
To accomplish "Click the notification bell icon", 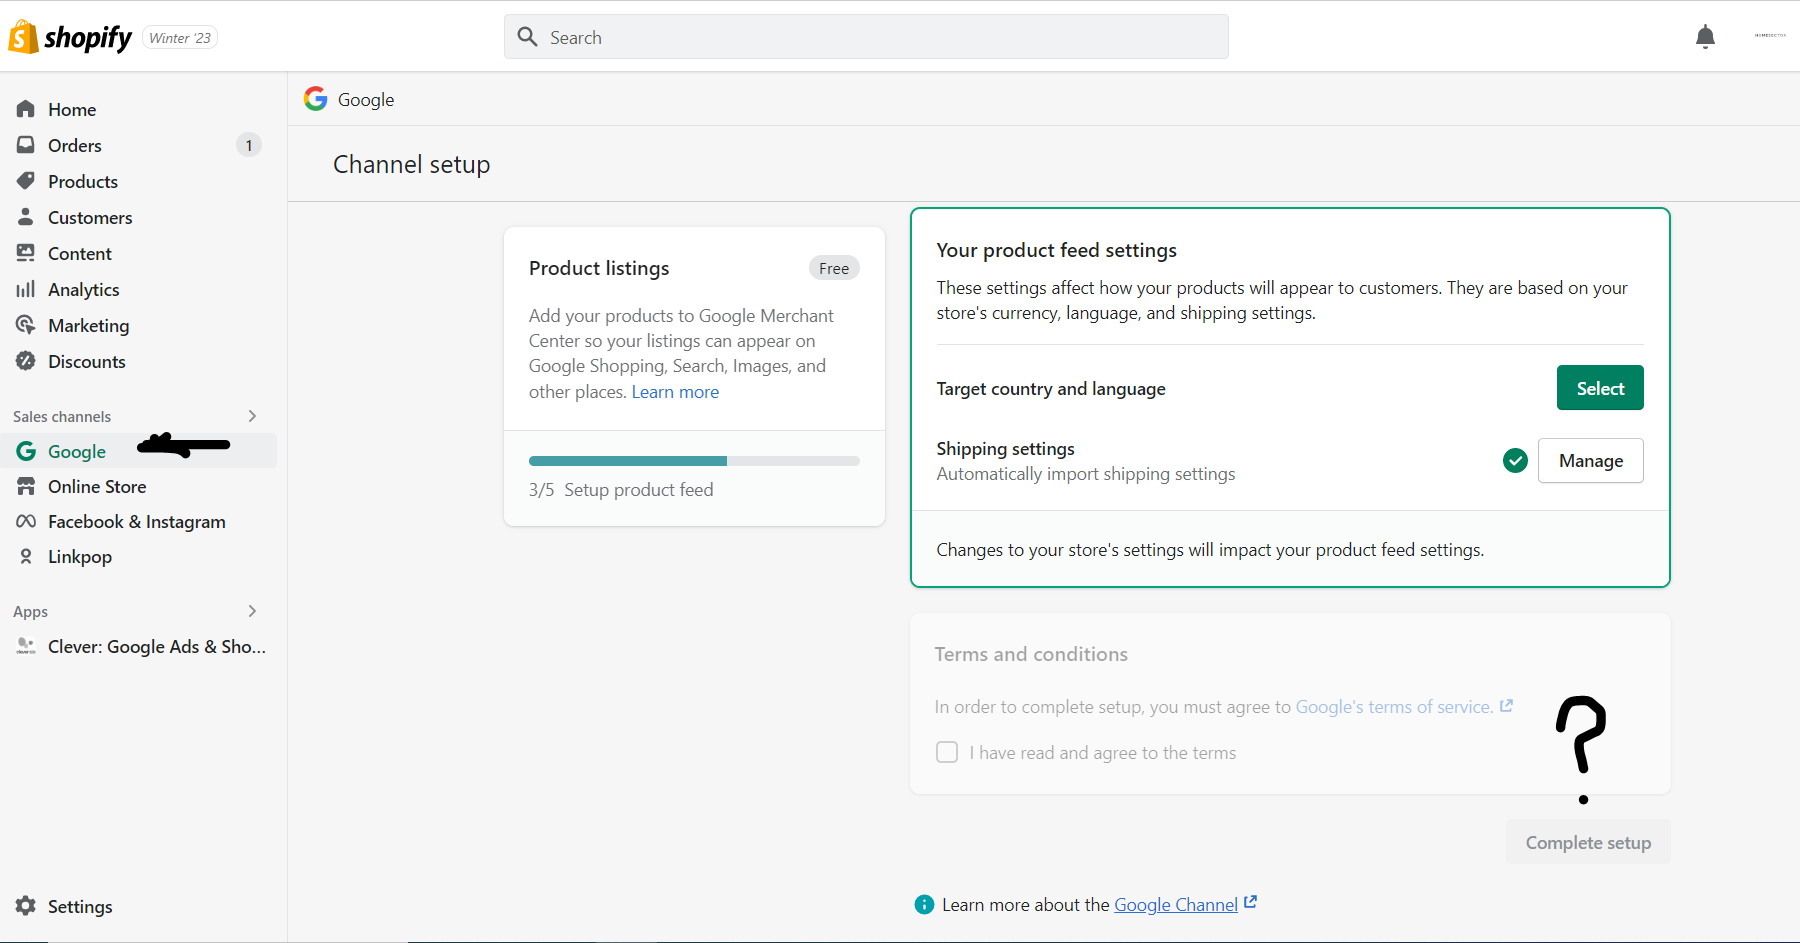I will click(x=1705, y=37).
